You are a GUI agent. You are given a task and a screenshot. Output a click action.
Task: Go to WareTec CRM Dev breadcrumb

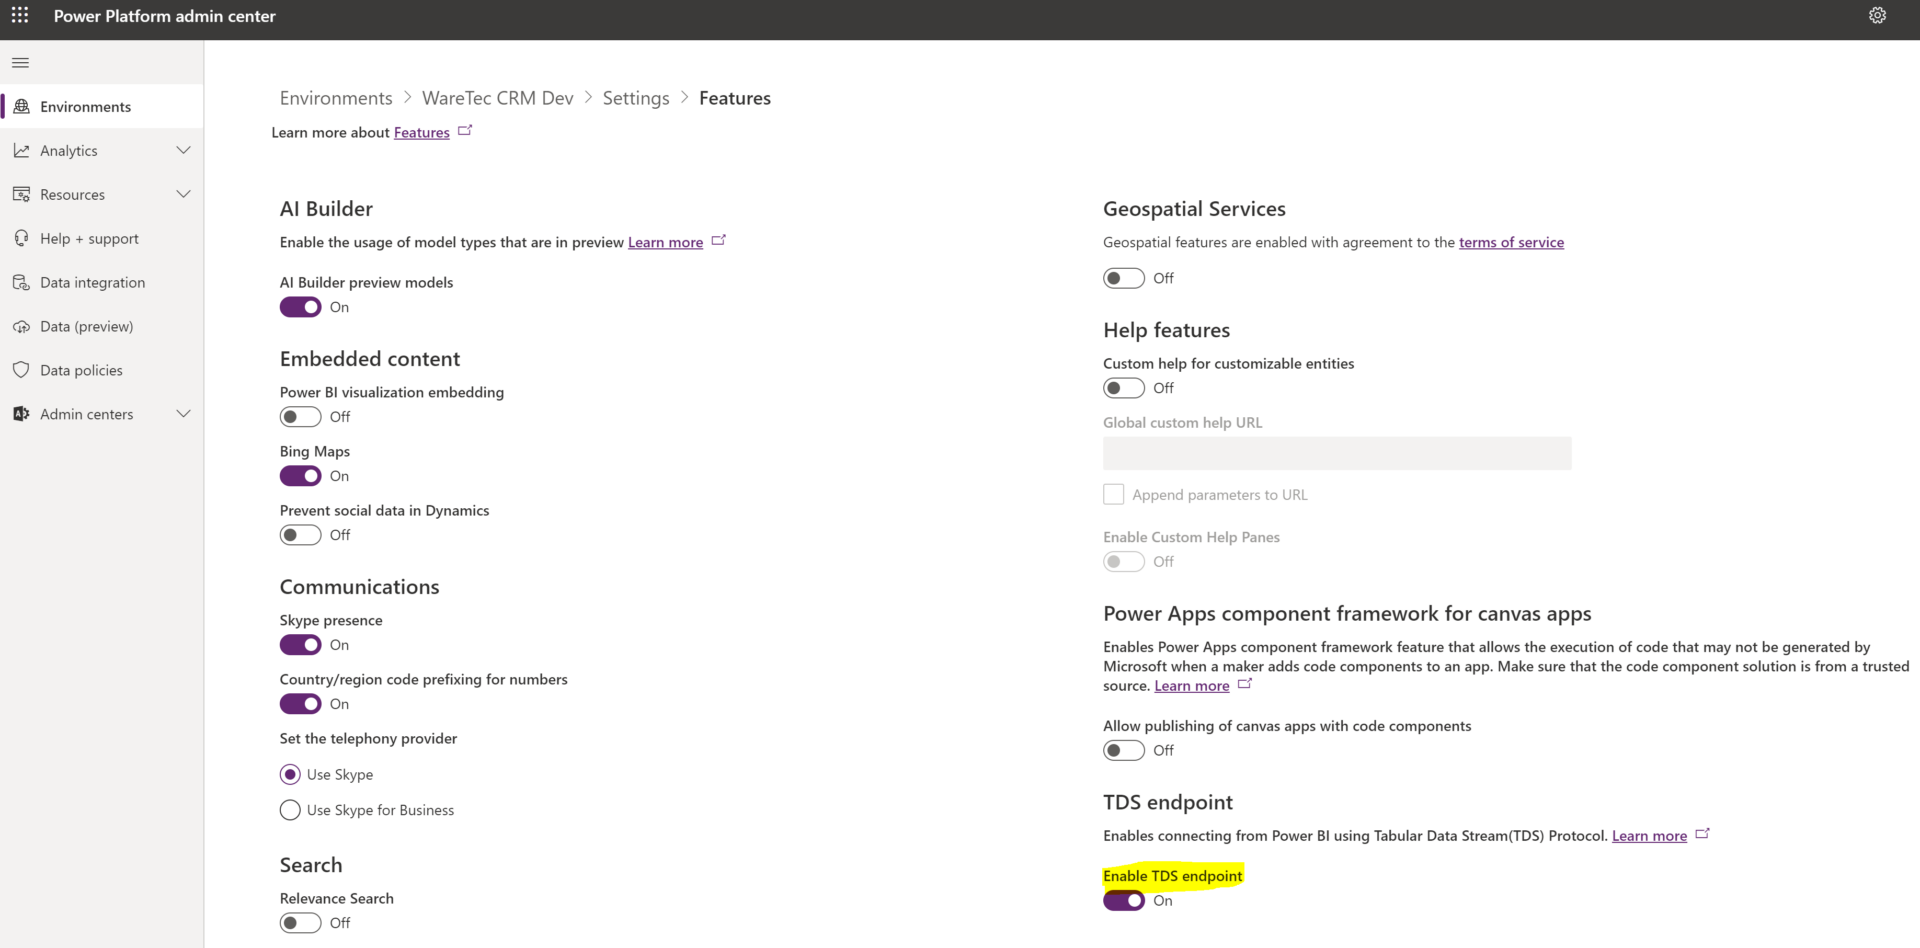(498, 98)
